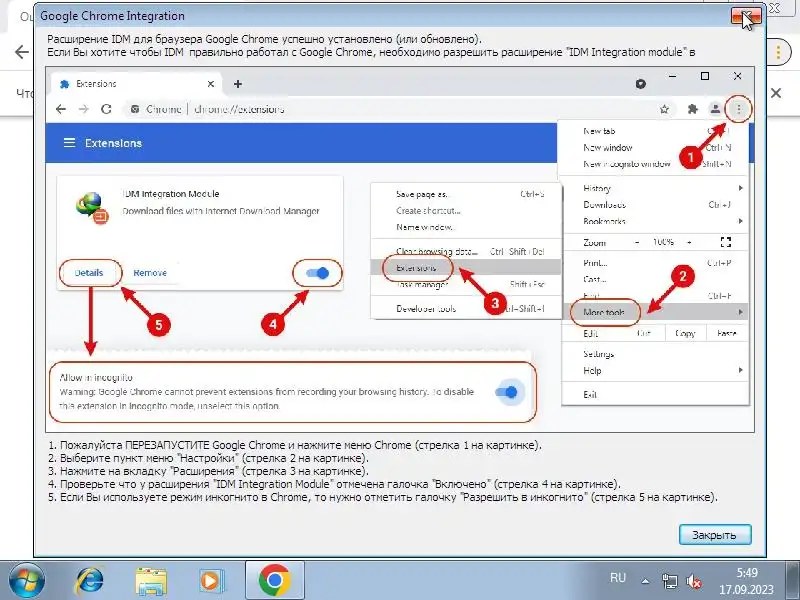
Task: Maximize the pictured Chrome window
Action: pos(705,76)
